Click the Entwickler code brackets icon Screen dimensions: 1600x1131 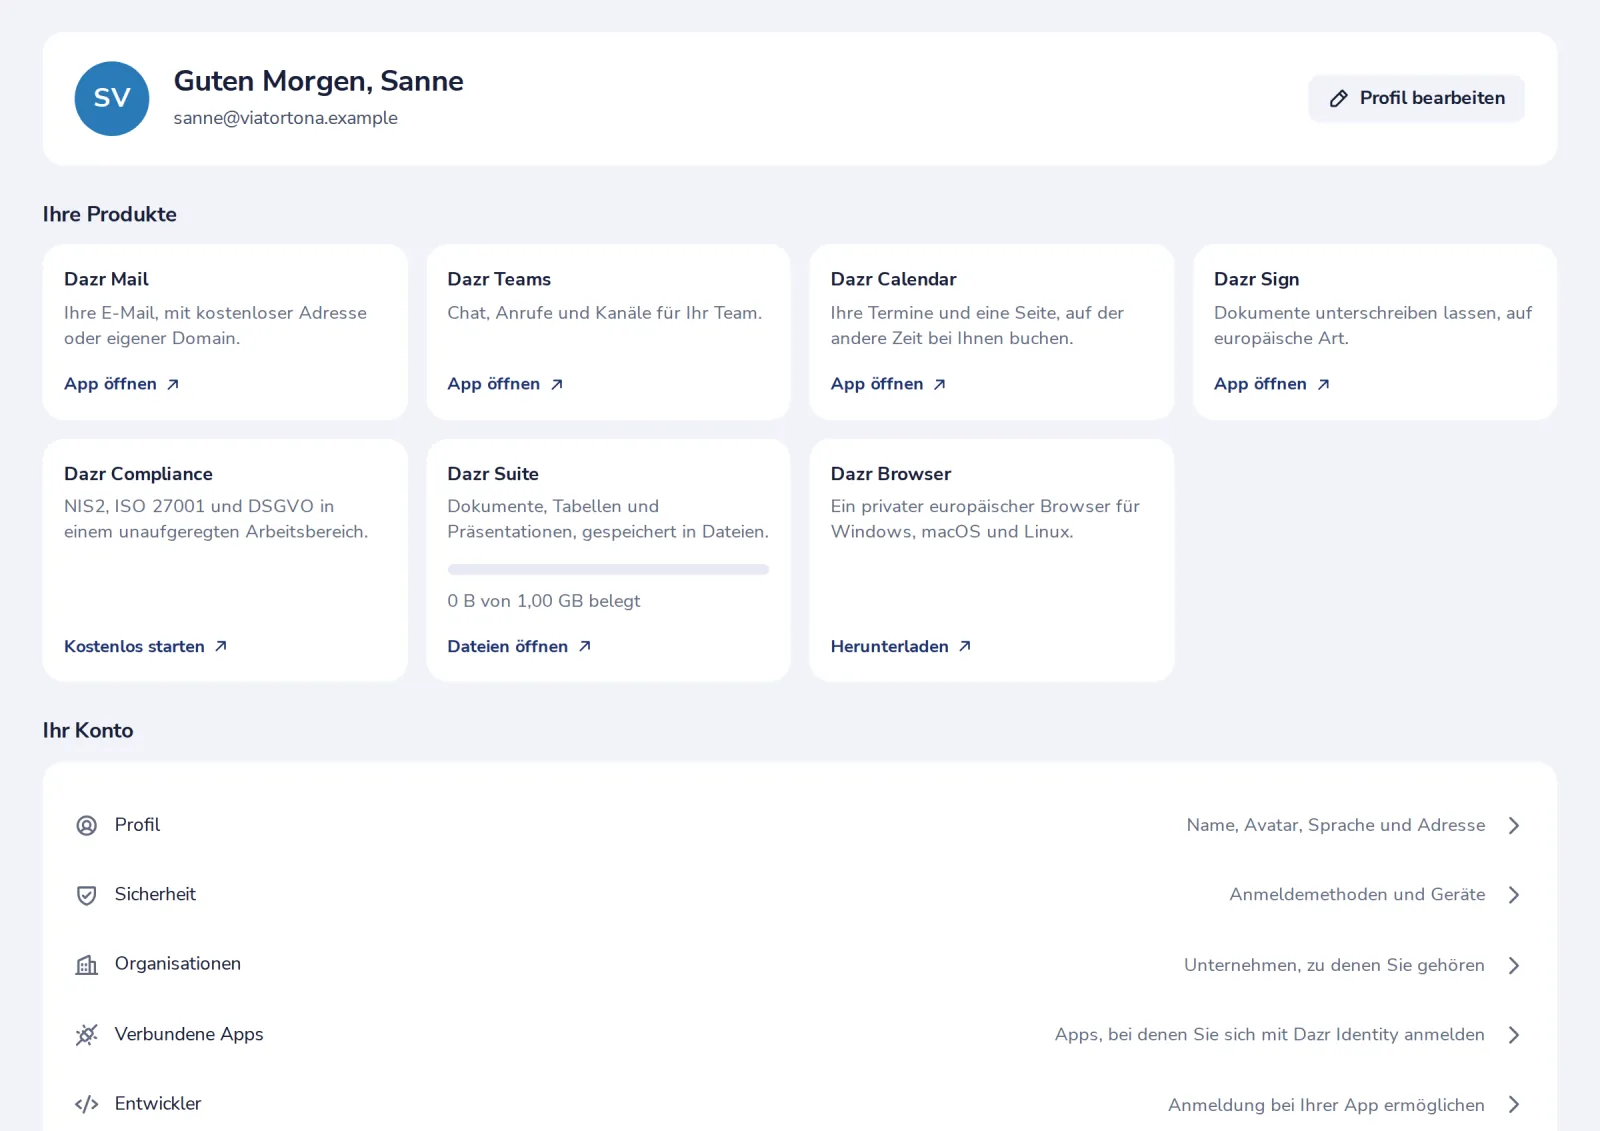87,1104
